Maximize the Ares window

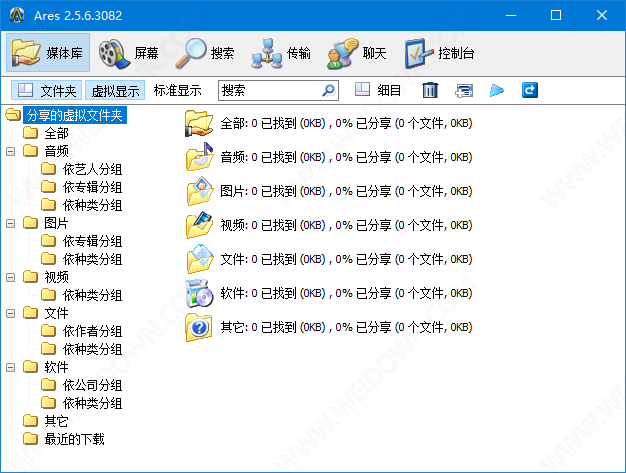[x=556, y=15]
